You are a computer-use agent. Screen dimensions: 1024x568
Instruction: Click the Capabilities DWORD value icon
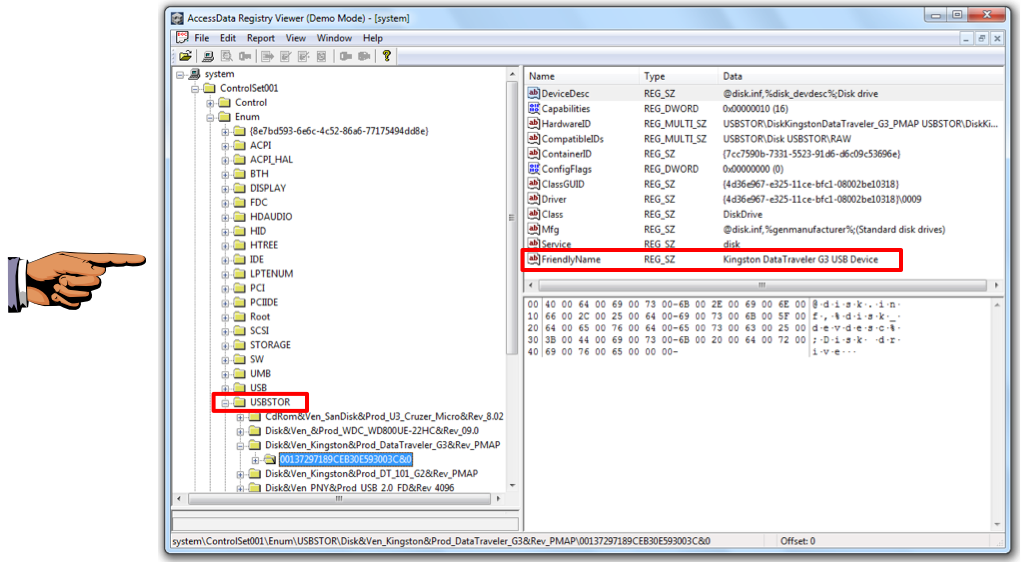point(534,109)
